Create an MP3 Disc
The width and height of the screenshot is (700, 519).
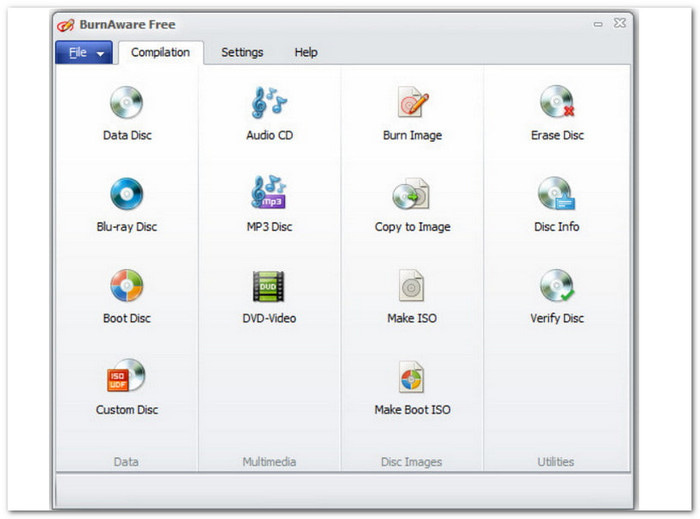pos(270,205)
